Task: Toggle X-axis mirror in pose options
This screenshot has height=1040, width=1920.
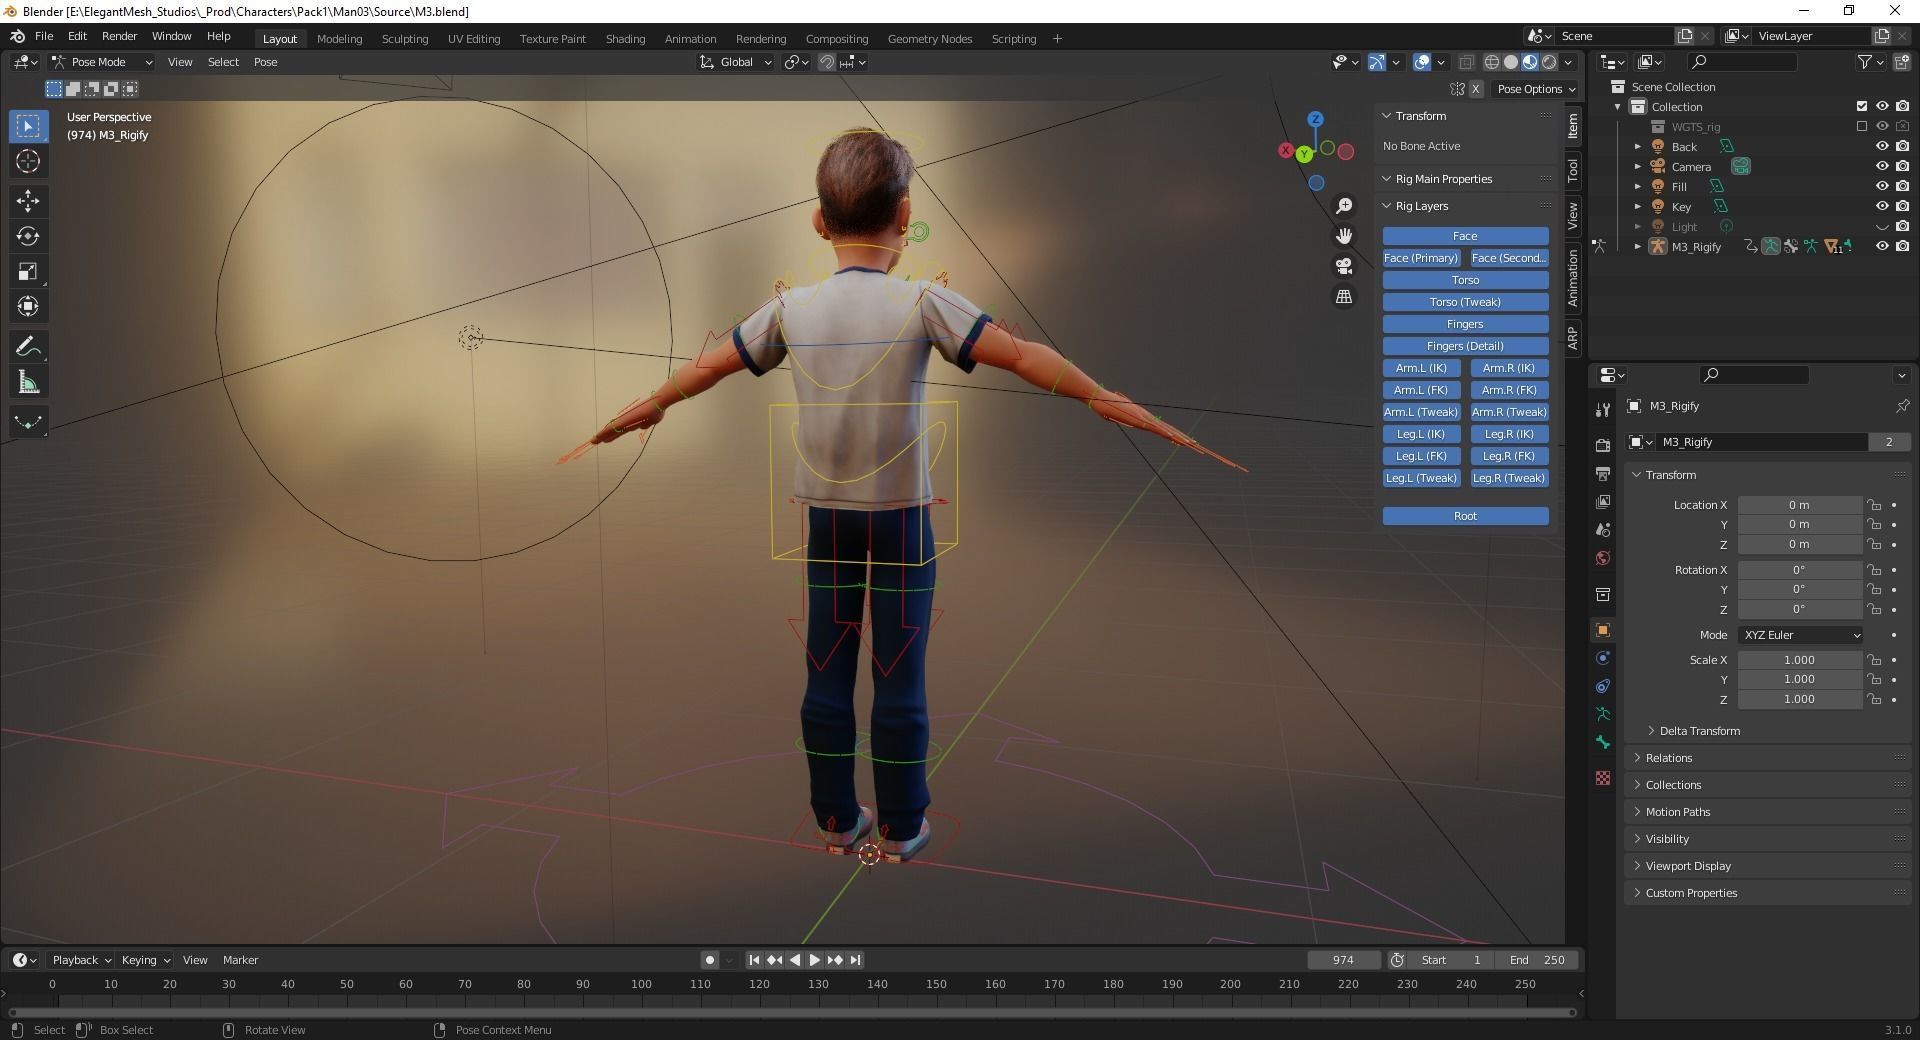Action: (x=1475, y=89)
